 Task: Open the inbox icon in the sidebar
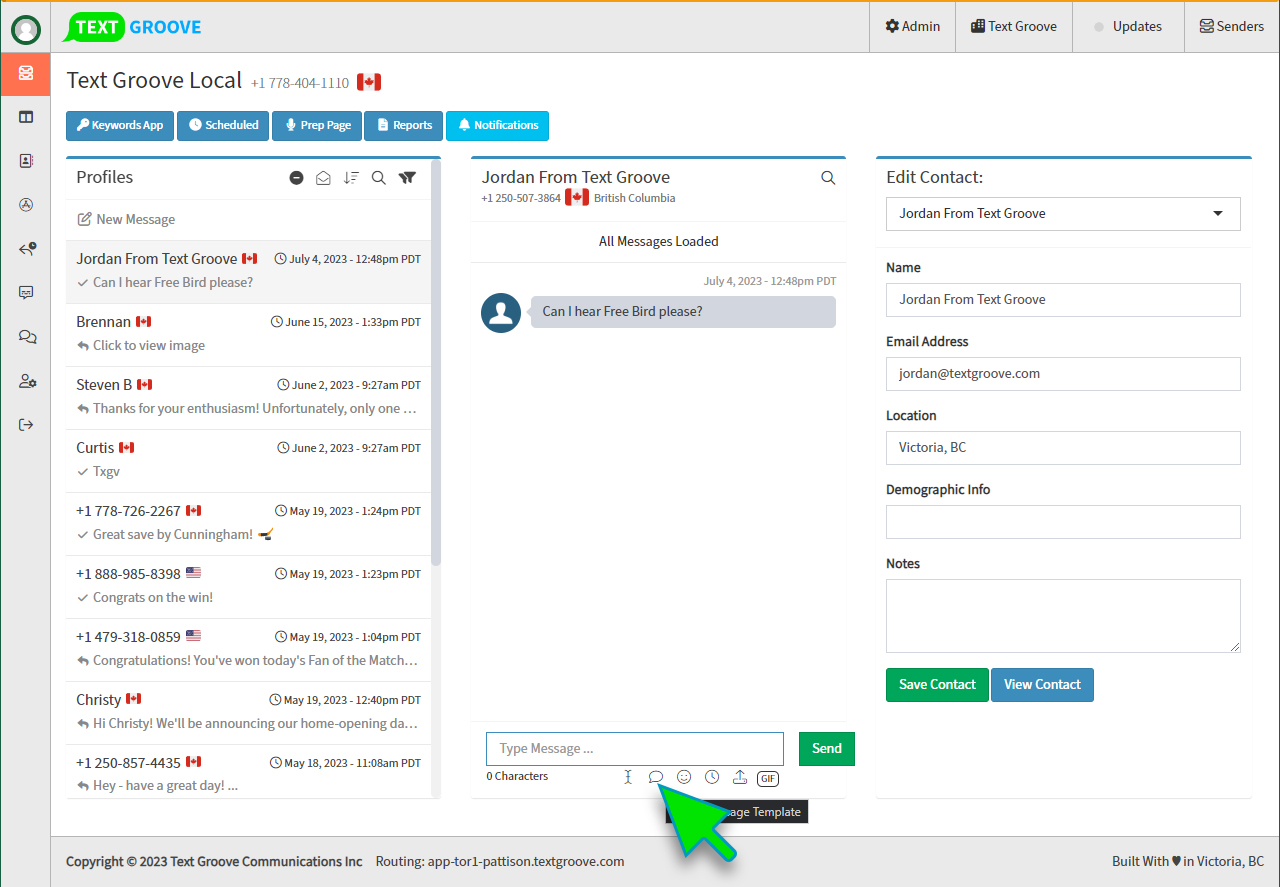click(x=26, y=73)
